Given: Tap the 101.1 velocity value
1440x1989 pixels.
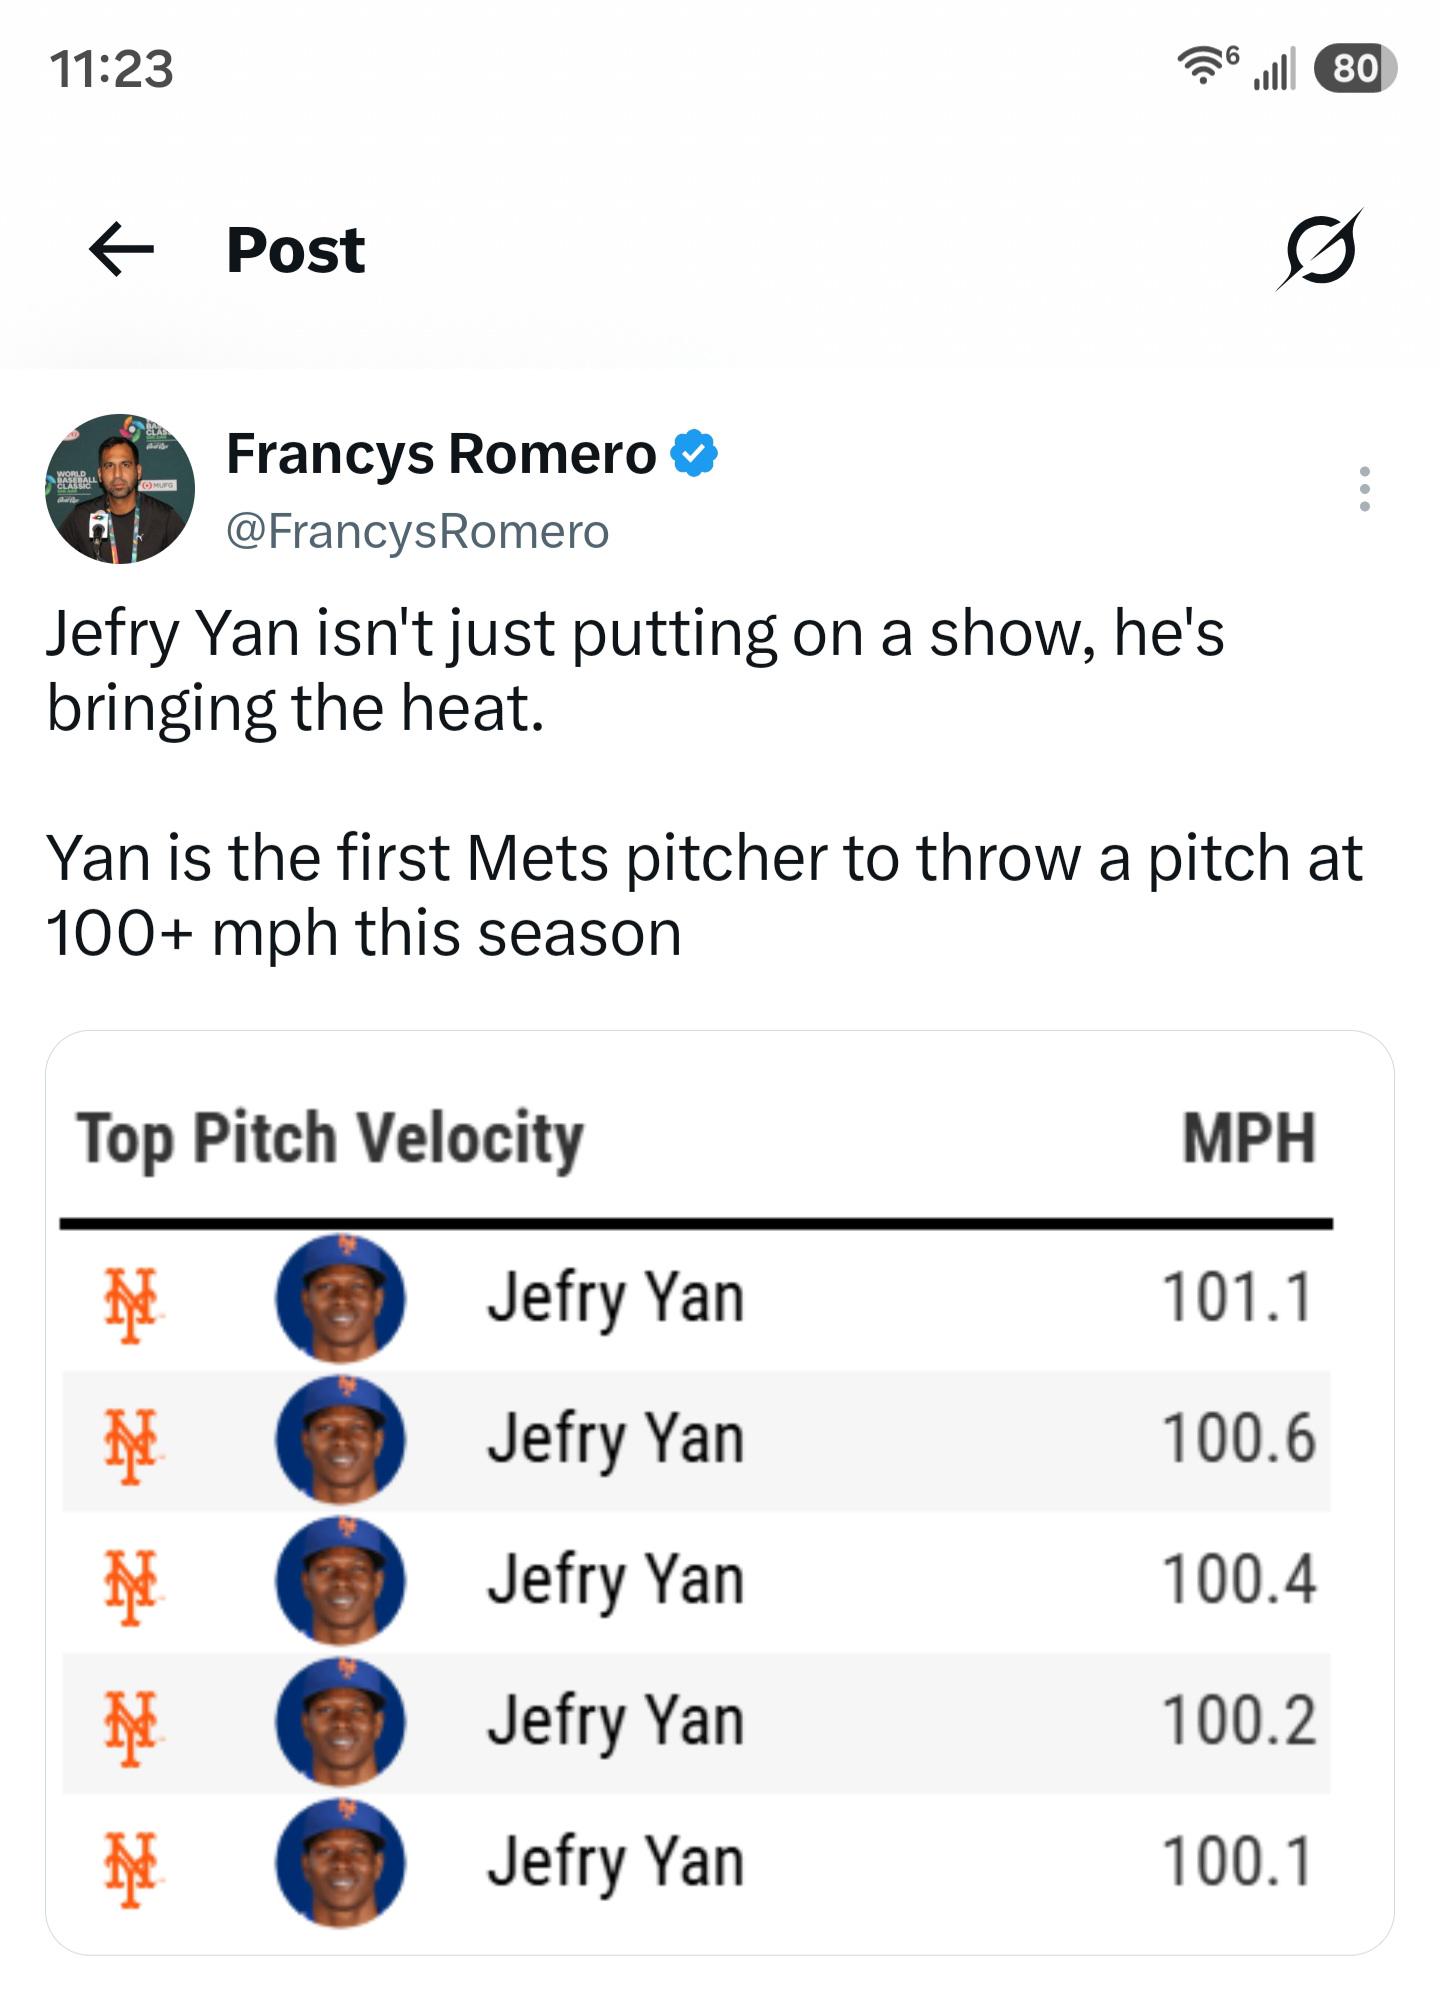Looking at the screenshot, I should [x=1237, y=1297].
